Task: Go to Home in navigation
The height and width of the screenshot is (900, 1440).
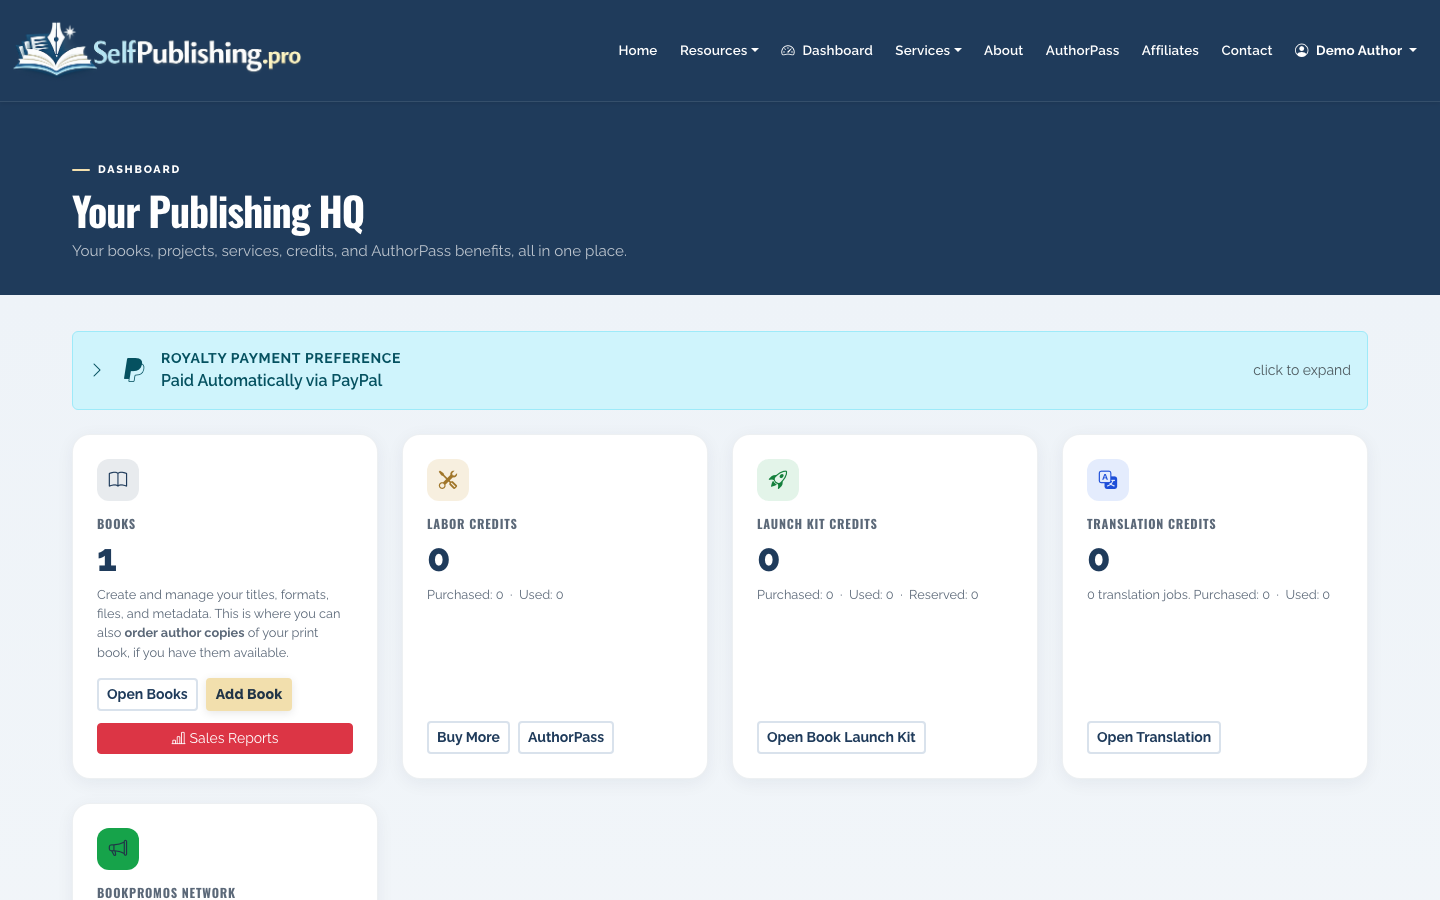Action: coord(638,50)
